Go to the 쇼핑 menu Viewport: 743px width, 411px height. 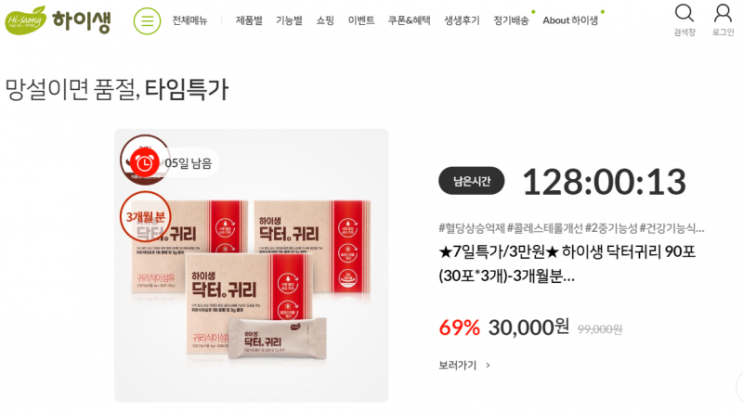(x=325, y=20)
